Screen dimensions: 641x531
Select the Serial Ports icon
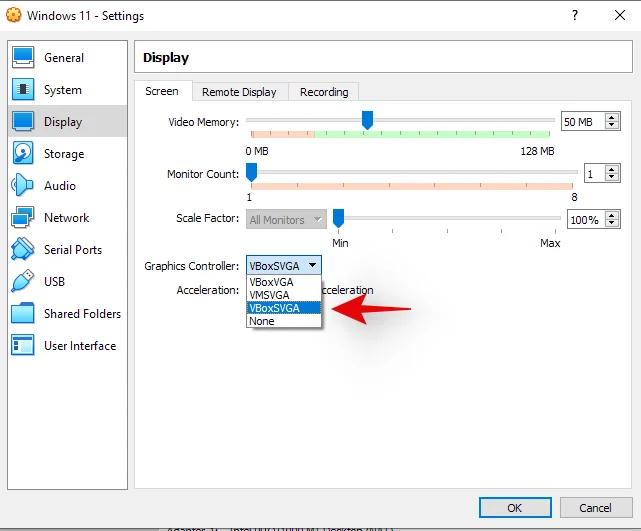pyautogui.click(x=23, y=249)
